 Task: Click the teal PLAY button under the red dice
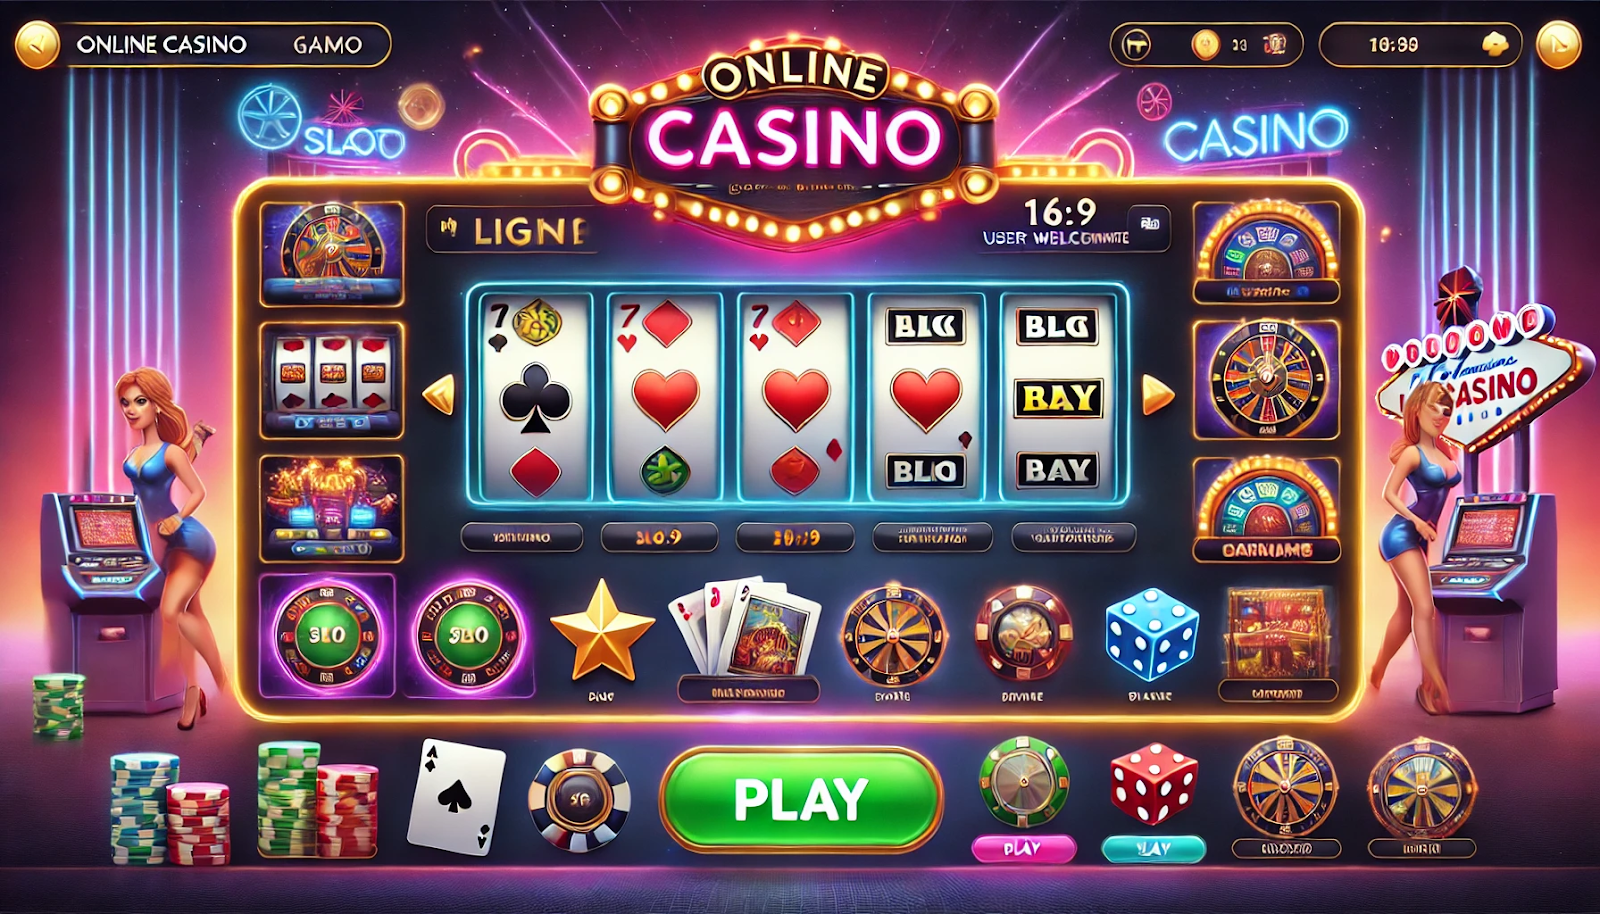[1154, 848]
